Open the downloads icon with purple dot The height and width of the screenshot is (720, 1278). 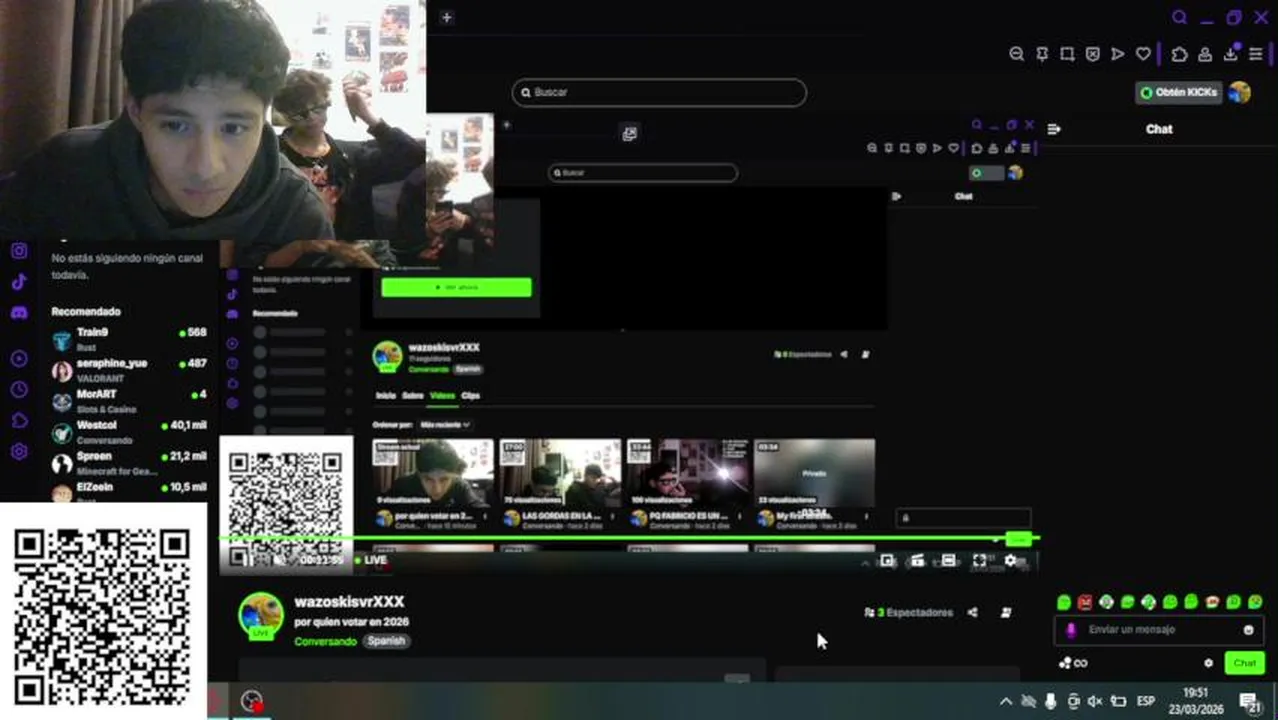(1231, 53)
